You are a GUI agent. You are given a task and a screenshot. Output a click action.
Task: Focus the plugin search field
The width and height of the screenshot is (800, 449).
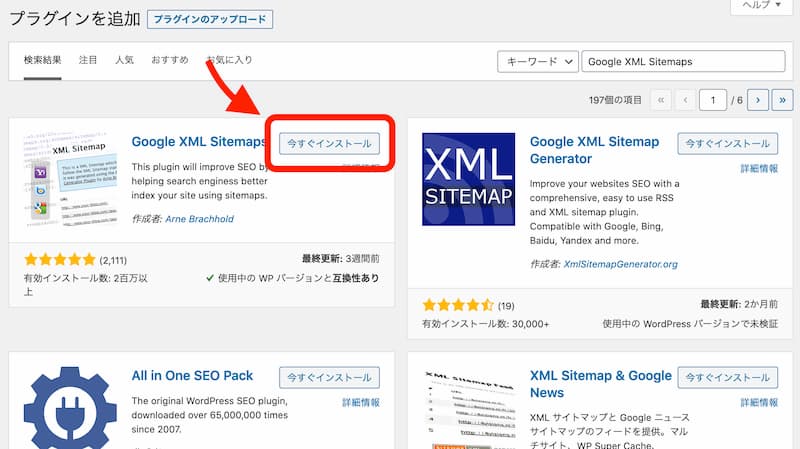pos(683,62)
